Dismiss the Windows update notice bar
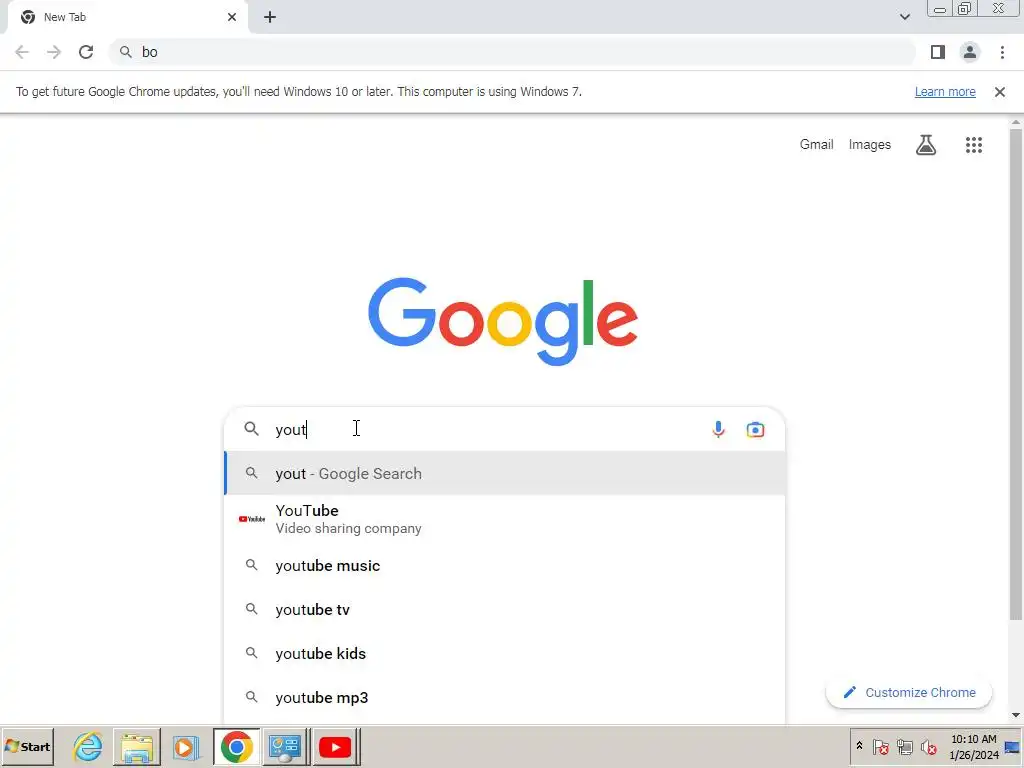Screen dimensions: 1024x768 pyautogui.click(x=999, y=92)
